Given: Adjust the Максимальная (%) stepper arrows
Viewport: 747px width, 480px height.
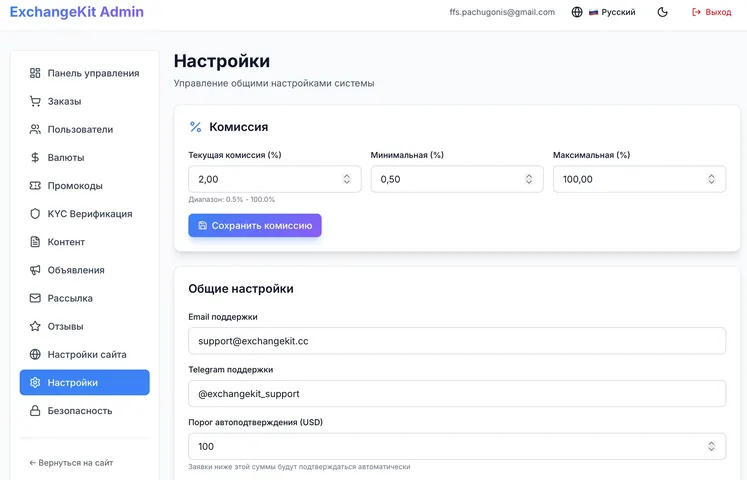Looking at the screenshot, I should [711, 179].
